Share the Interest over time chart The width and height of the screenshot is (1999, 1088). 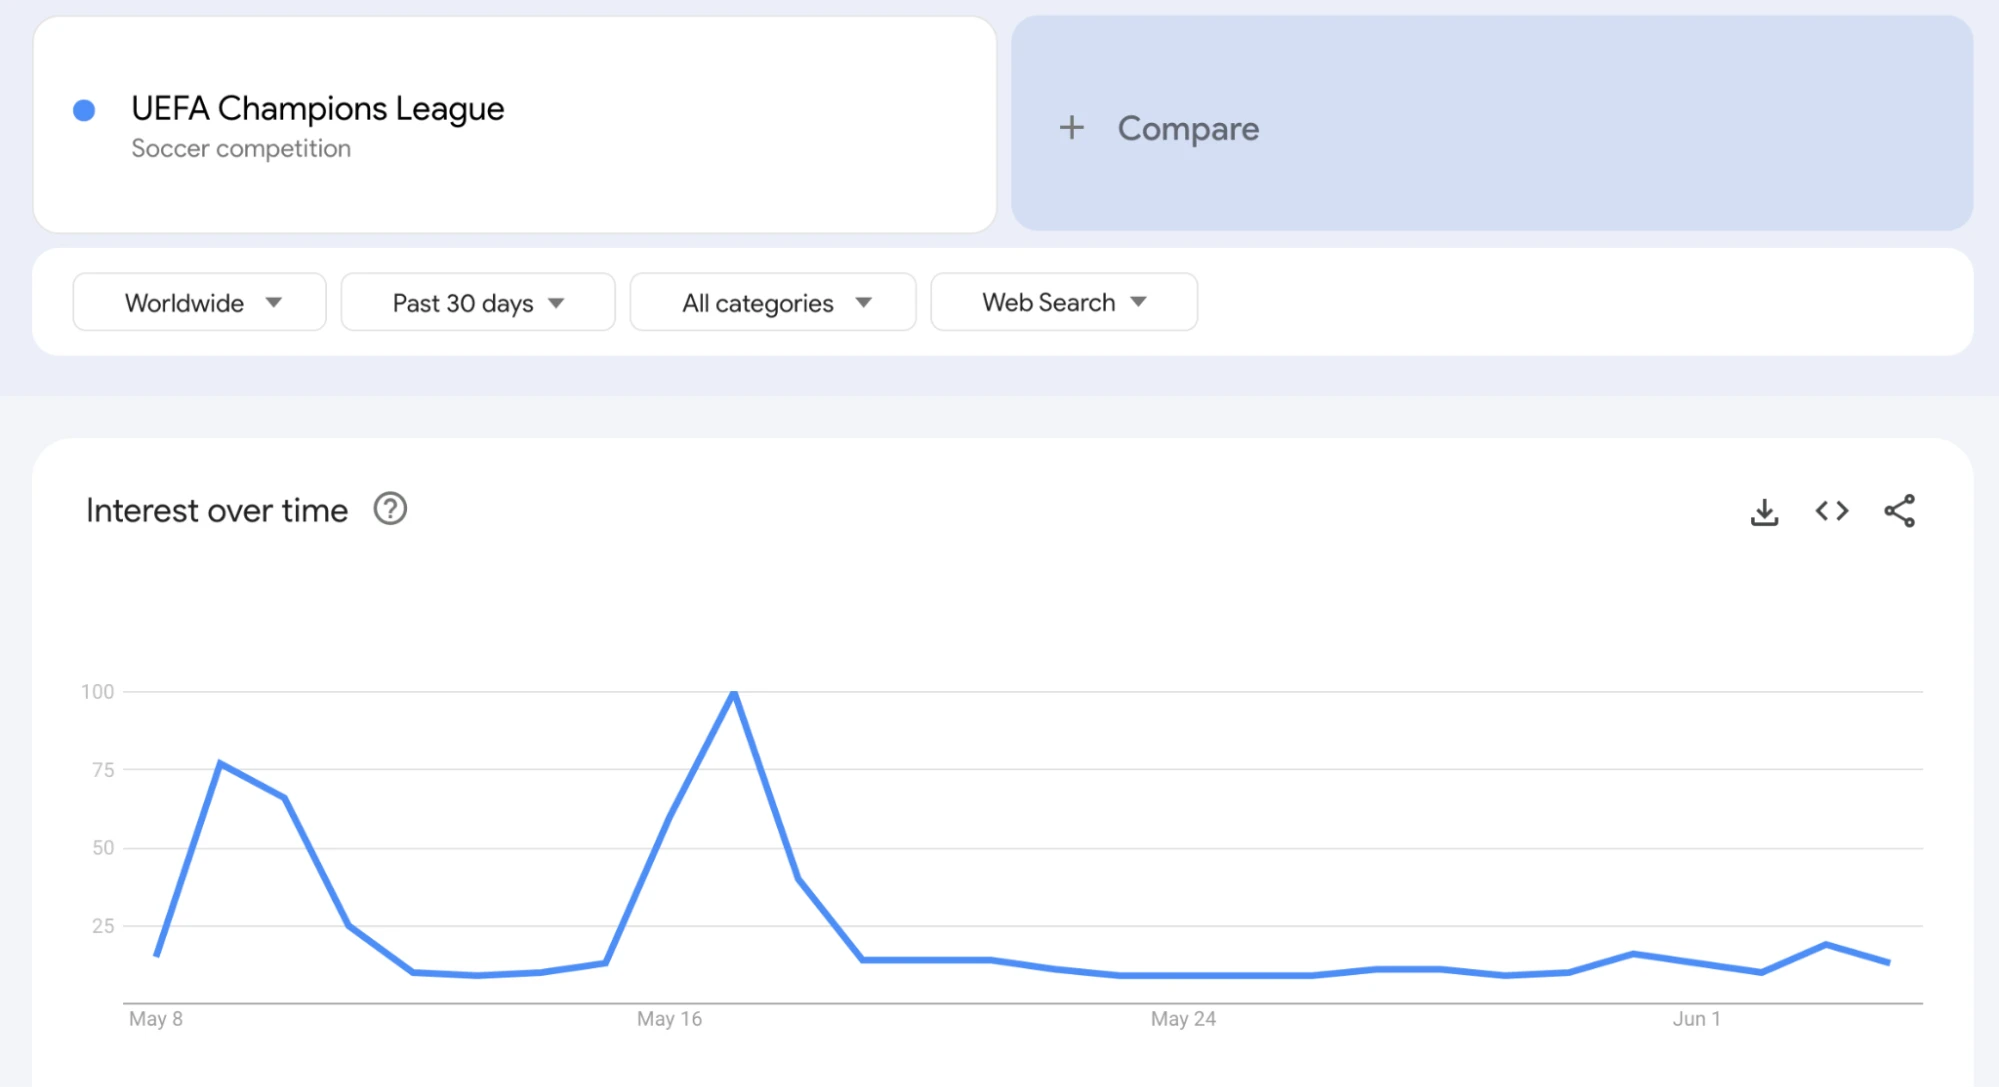point(1899,511)
